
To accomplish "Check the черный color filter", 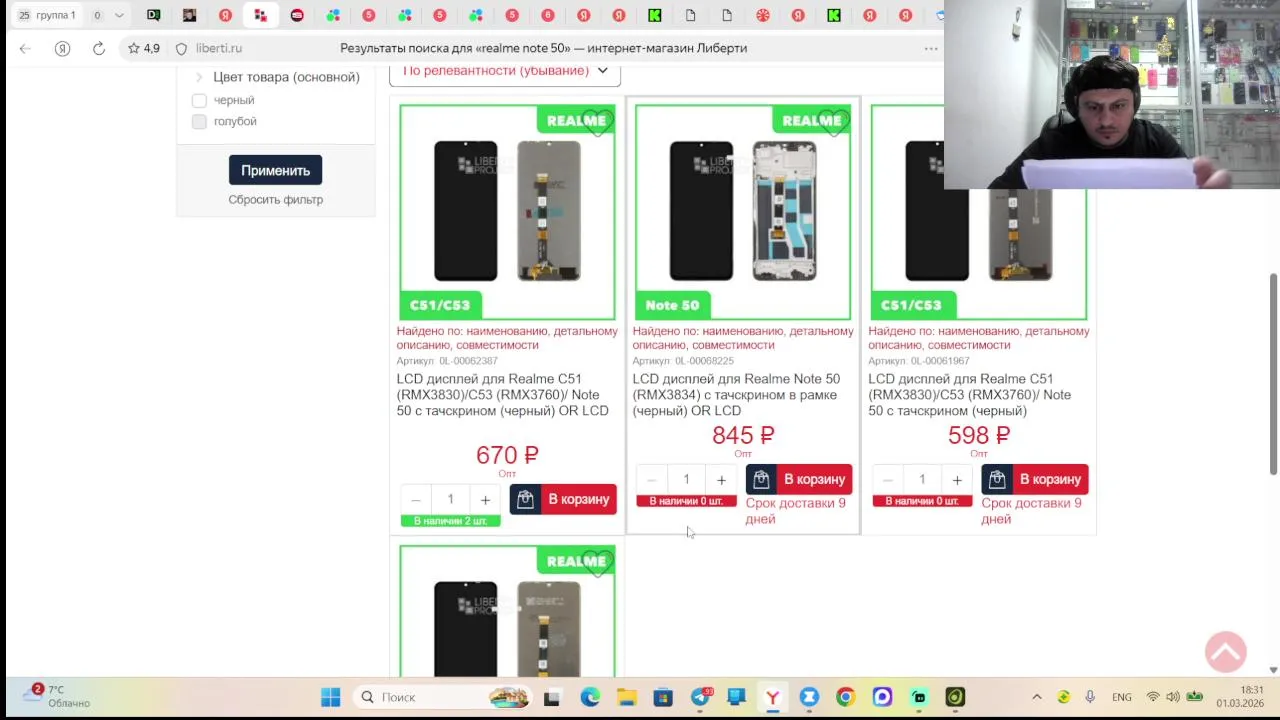I will point(199,100).
